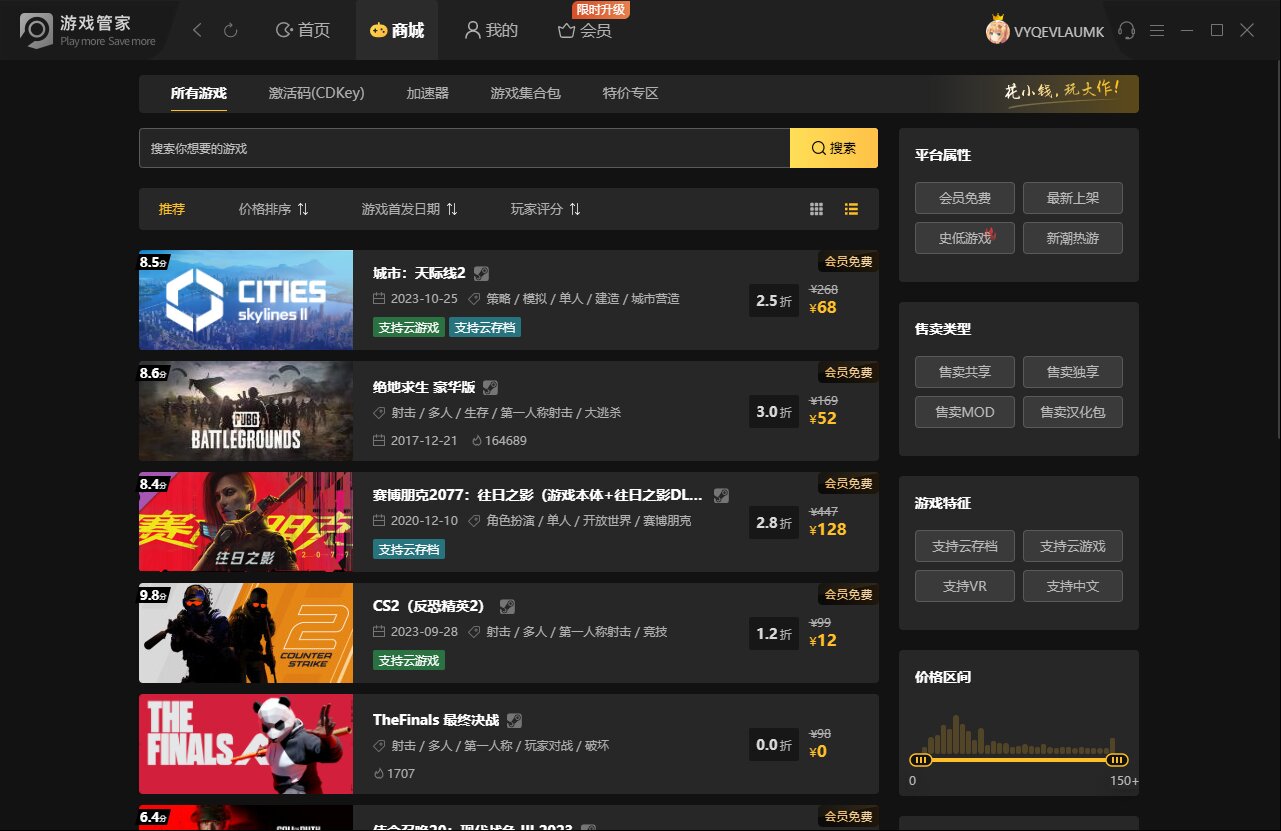Click the 搜索 search button
The width and height of the screenshot is (1281, 831).
tap(834, 147)
